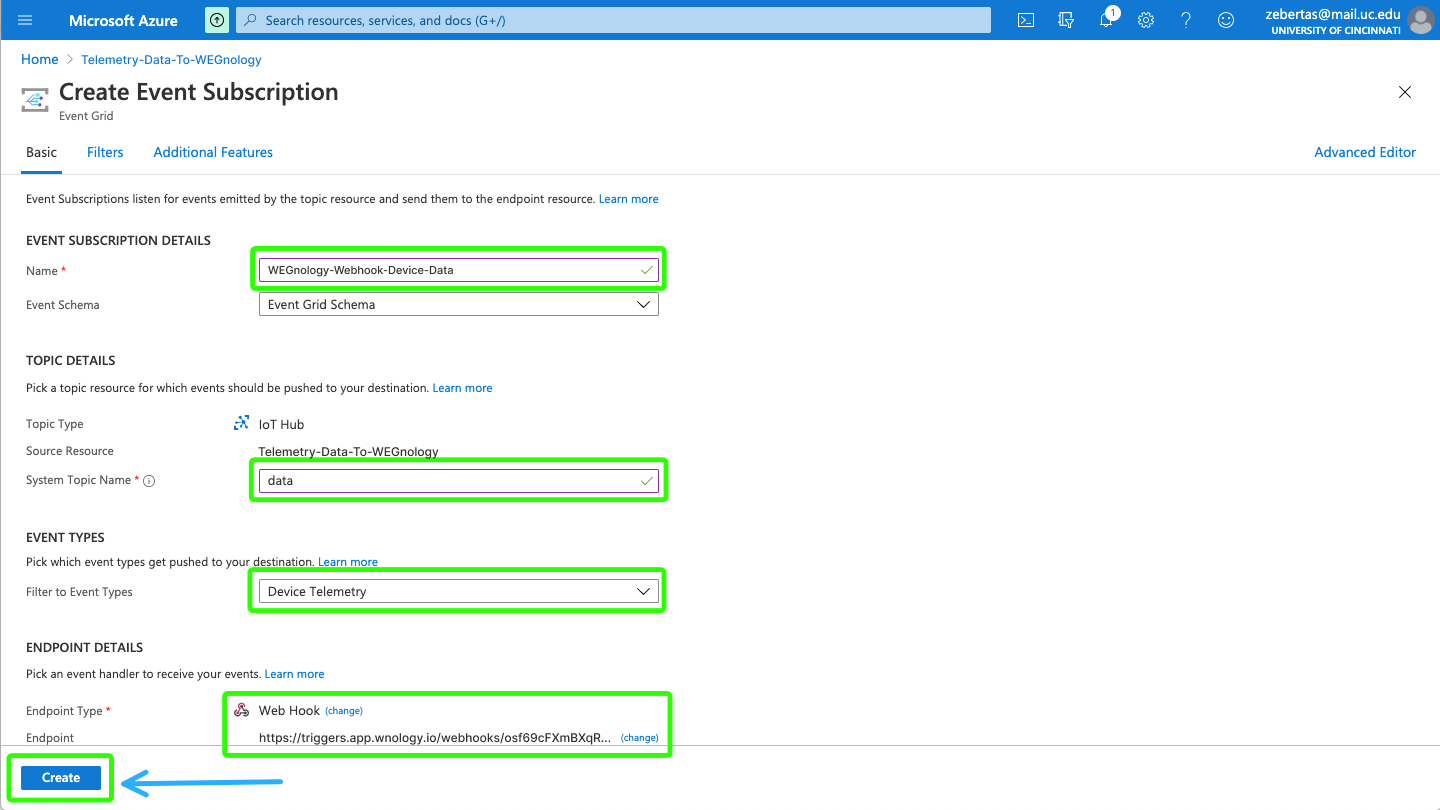The width and height of the screenshot is (1440, 810).
Task: Open the account avatar menu
Action: pos(1421,20)
